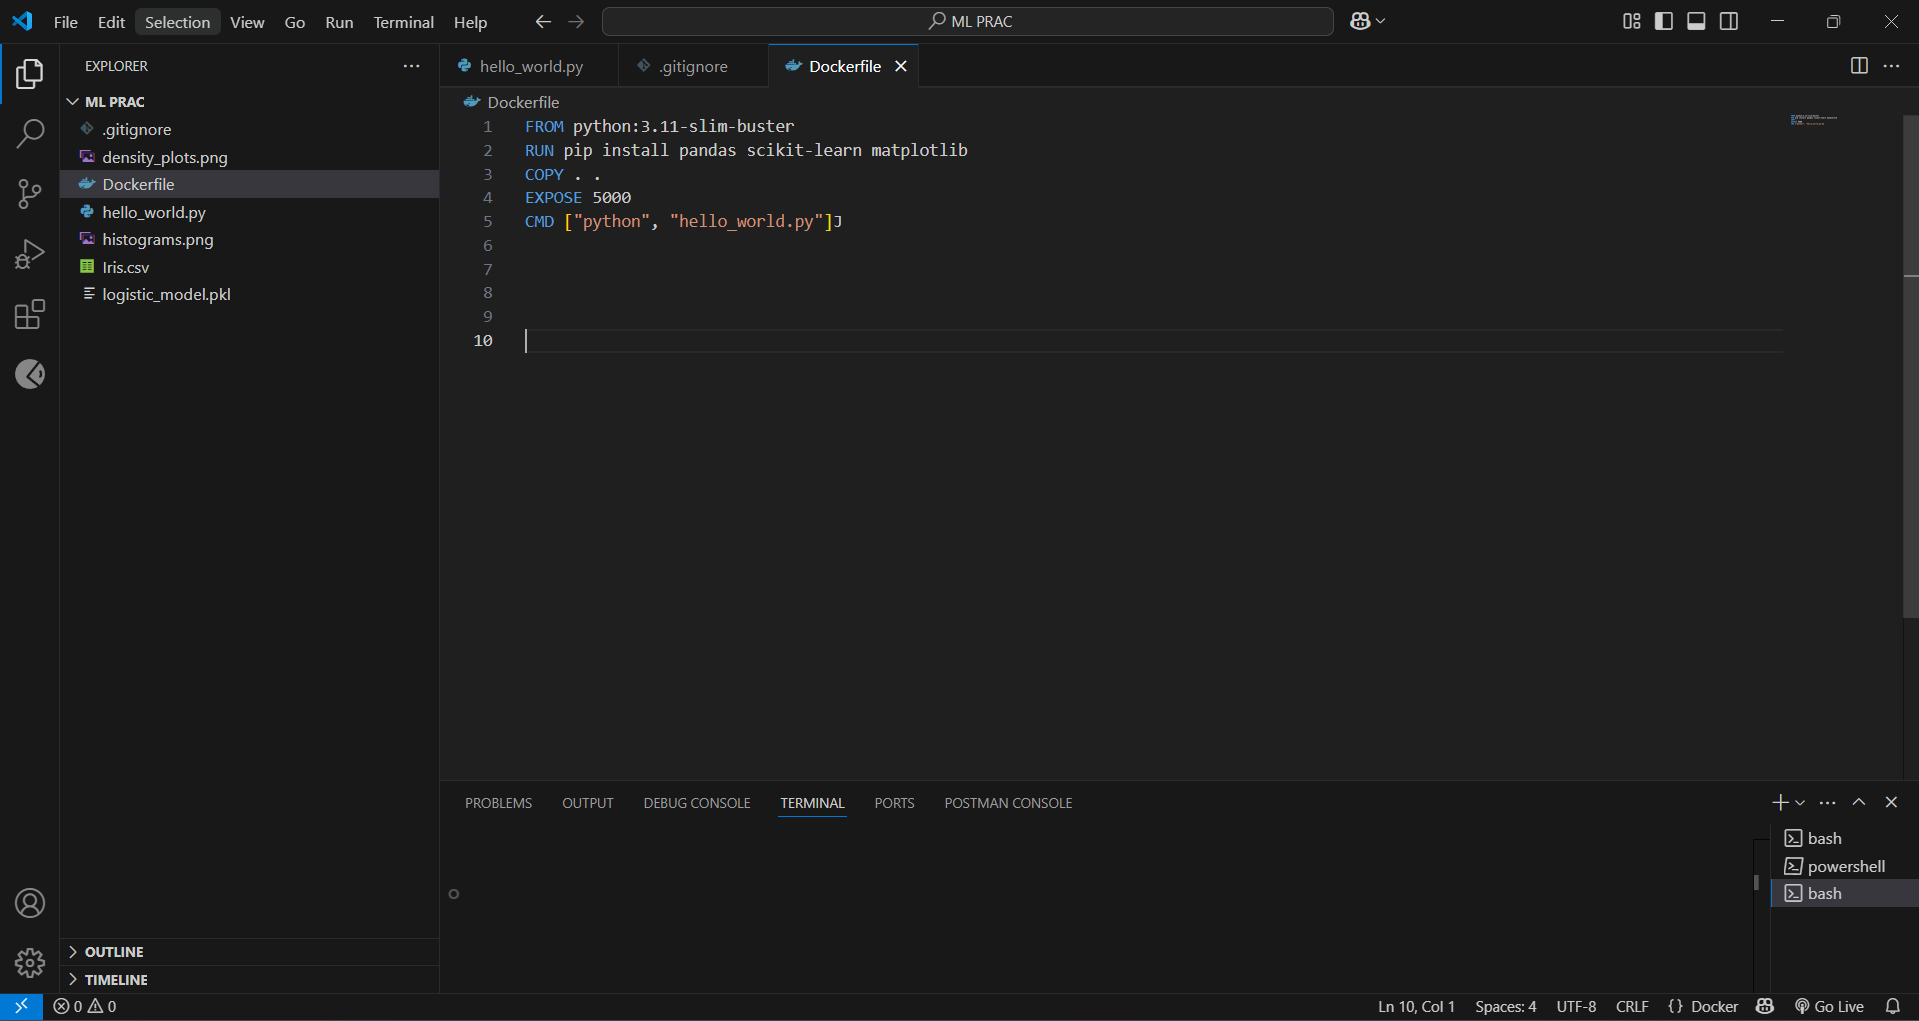1919x1021 pixels.
Task: Open density_plots.png in the explorer
Action: pyautogui.click(x=250, y=157)
